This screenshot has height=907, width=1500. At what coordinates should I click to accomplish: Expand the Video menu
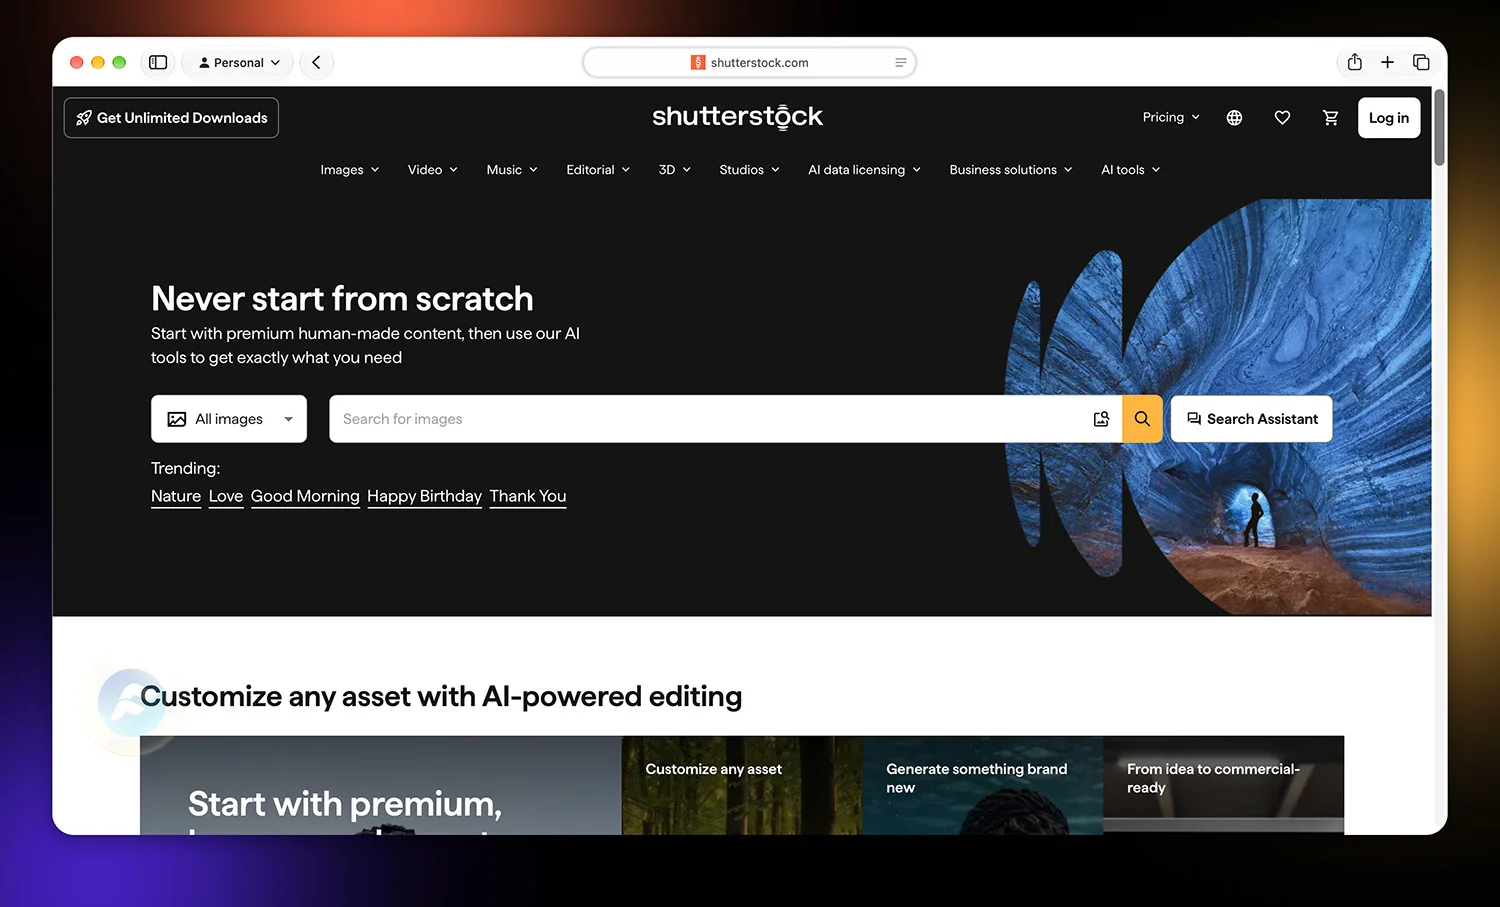pyautogui.click(x=432, y=170)
